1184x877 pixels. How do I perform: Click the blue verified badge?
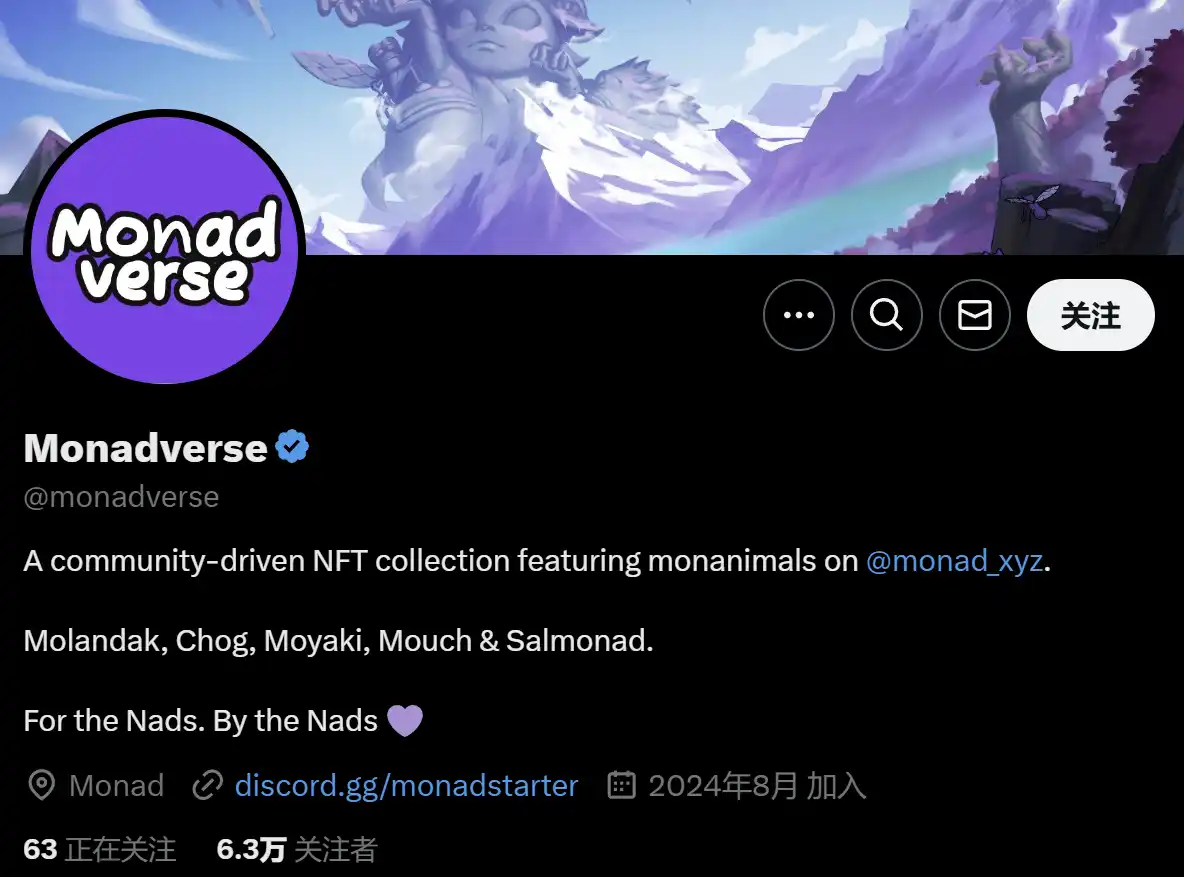point(292,446)
